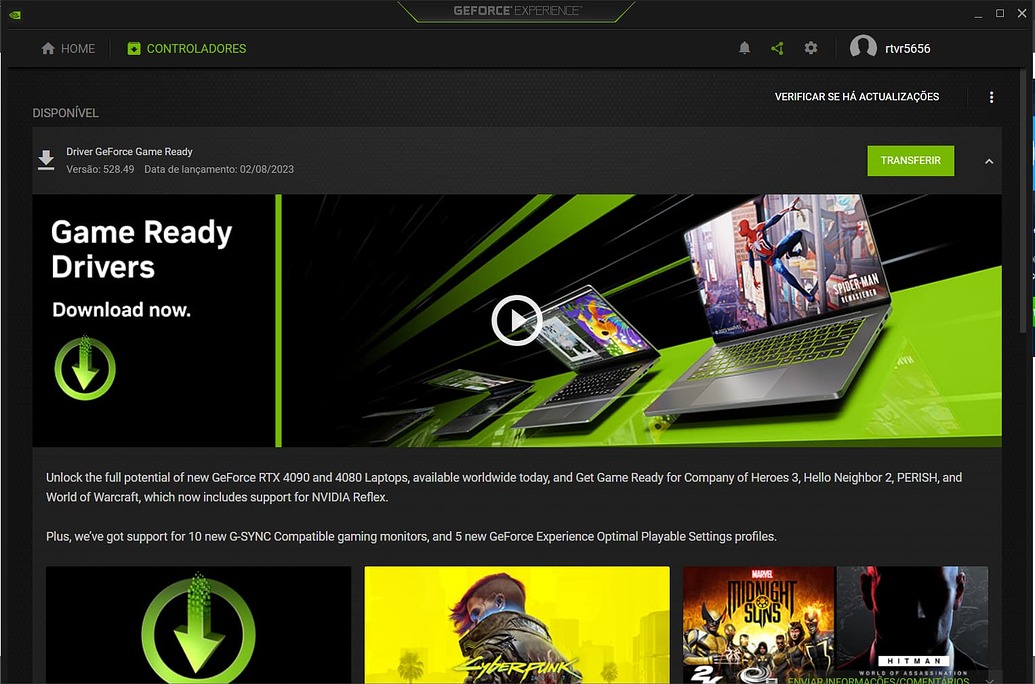Image resolution: width=1035 pixels, height=684 pixels.
Task: Open the notifications bell
Action: [744, 48]
